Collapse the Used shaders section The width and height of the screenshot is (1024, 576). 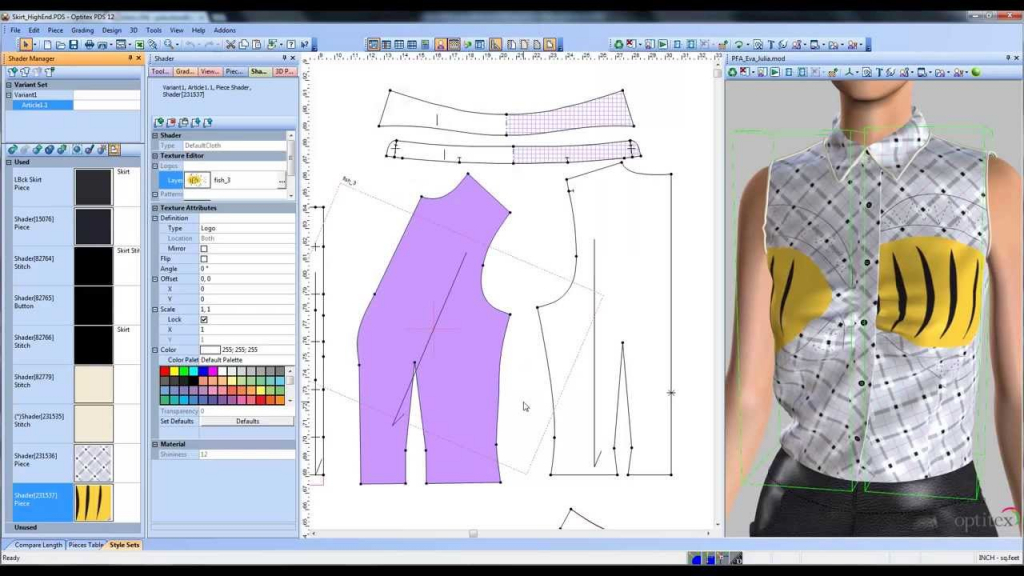pyautogui.click(x=9, y=162)
